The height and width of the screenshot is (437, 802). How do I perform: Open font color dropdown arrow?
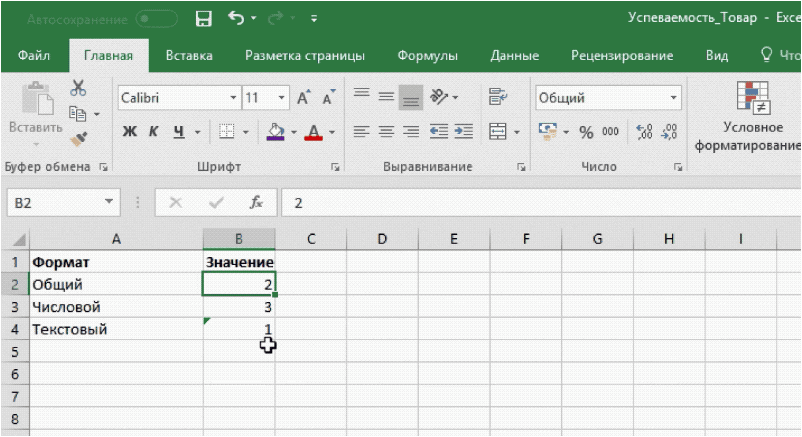[x=332, y=132]
